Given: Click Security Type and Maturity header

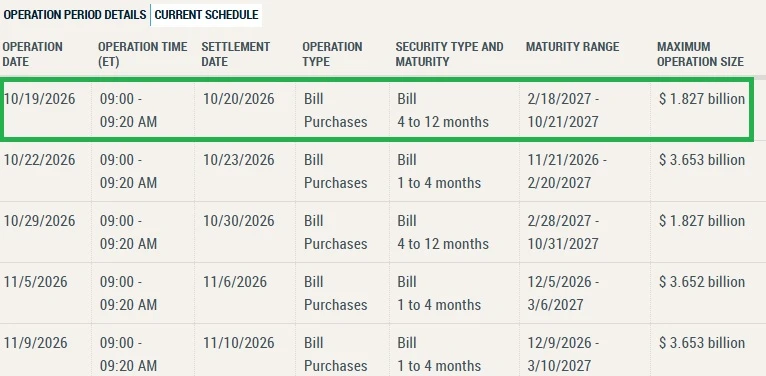Looking at the screenshot, I should [x=449, y=54].
